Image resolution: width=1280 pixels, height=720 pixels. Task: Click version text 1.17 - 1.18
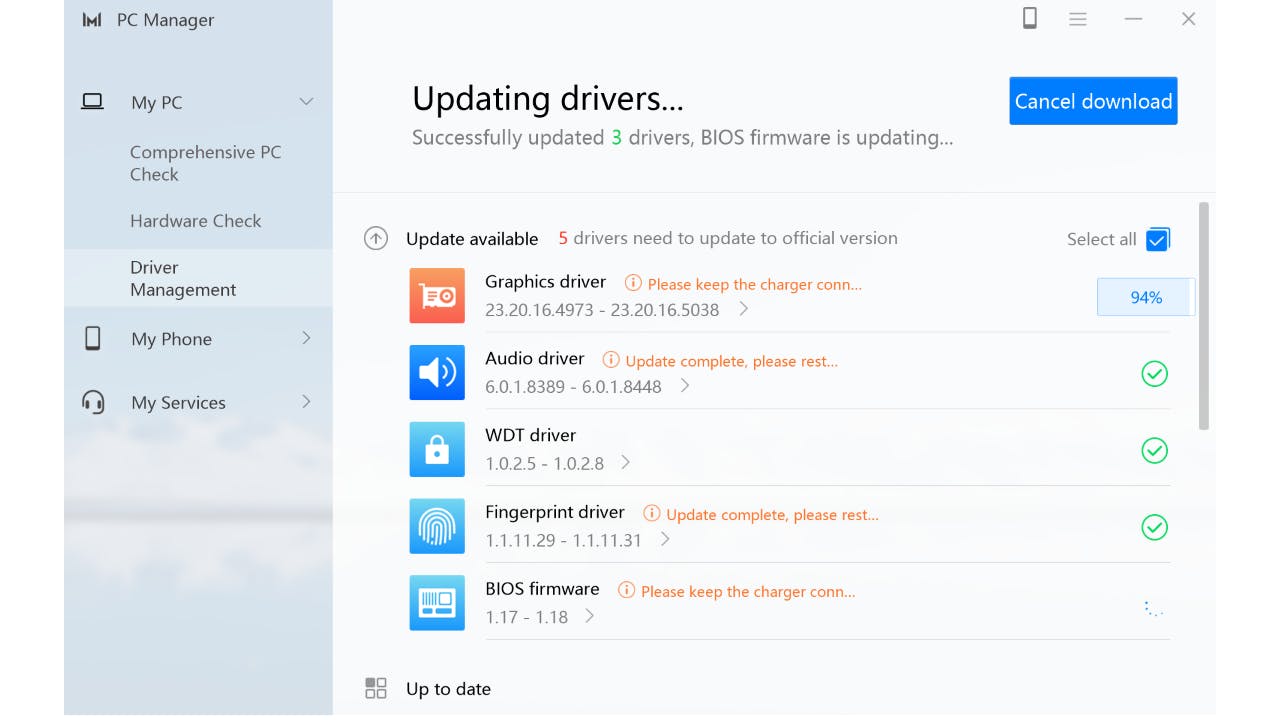527,618
